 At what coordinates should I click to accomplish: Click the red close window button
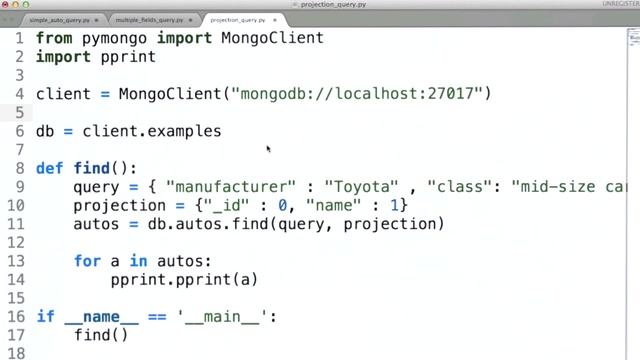[x=5, y=4]
